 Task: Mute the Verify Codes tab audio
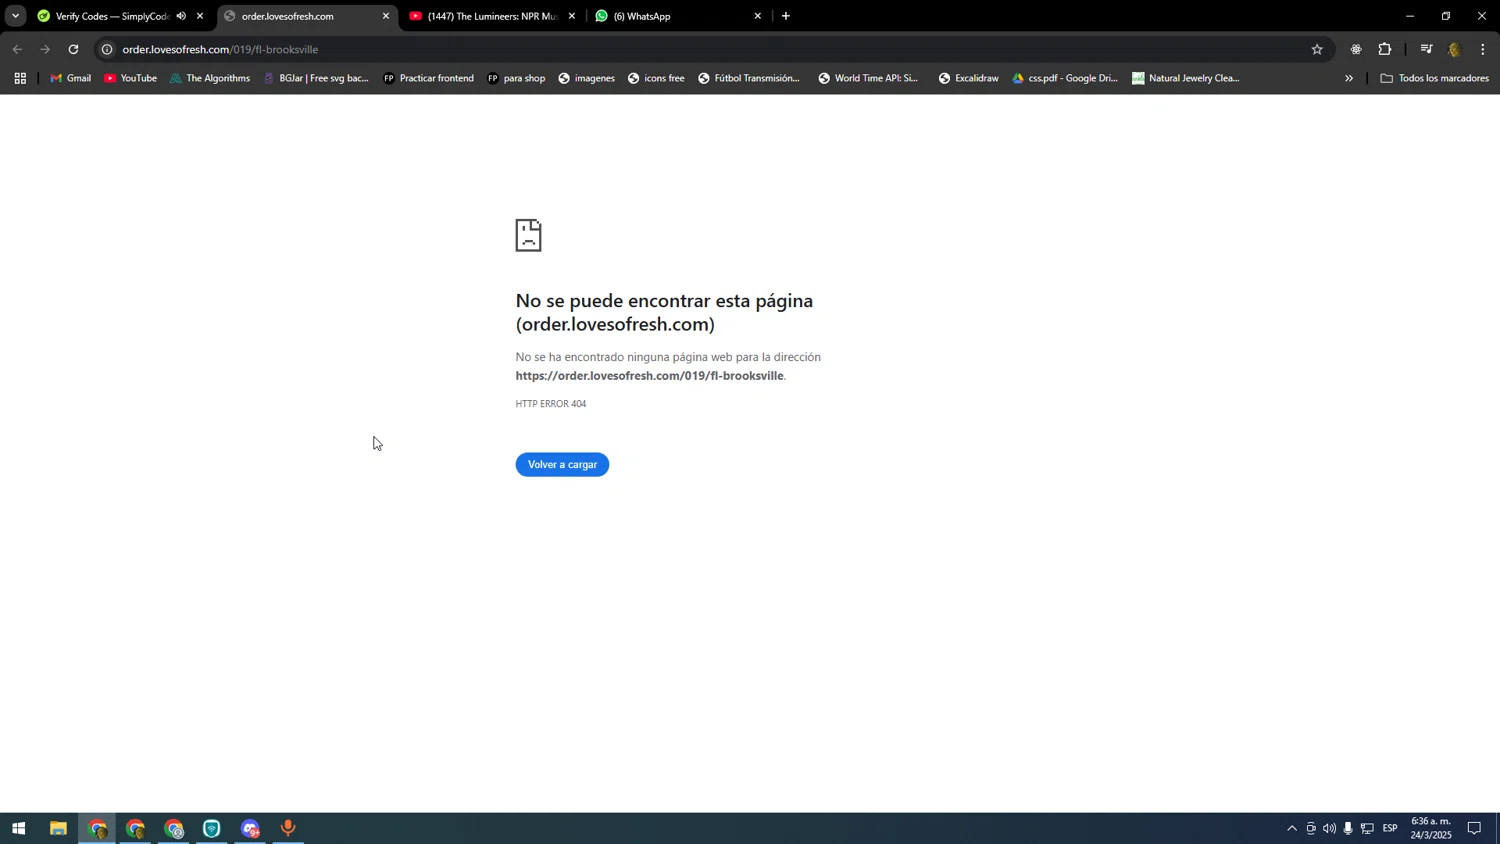tap(181, 16)
